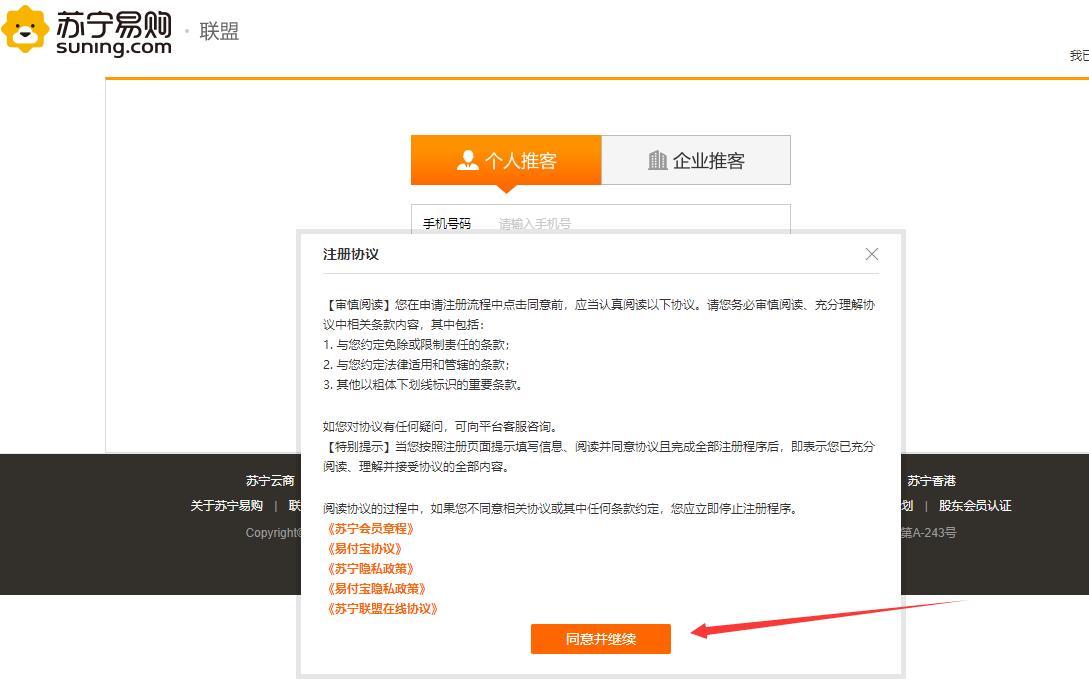Click the 联盟 header label

pos(219,31)
